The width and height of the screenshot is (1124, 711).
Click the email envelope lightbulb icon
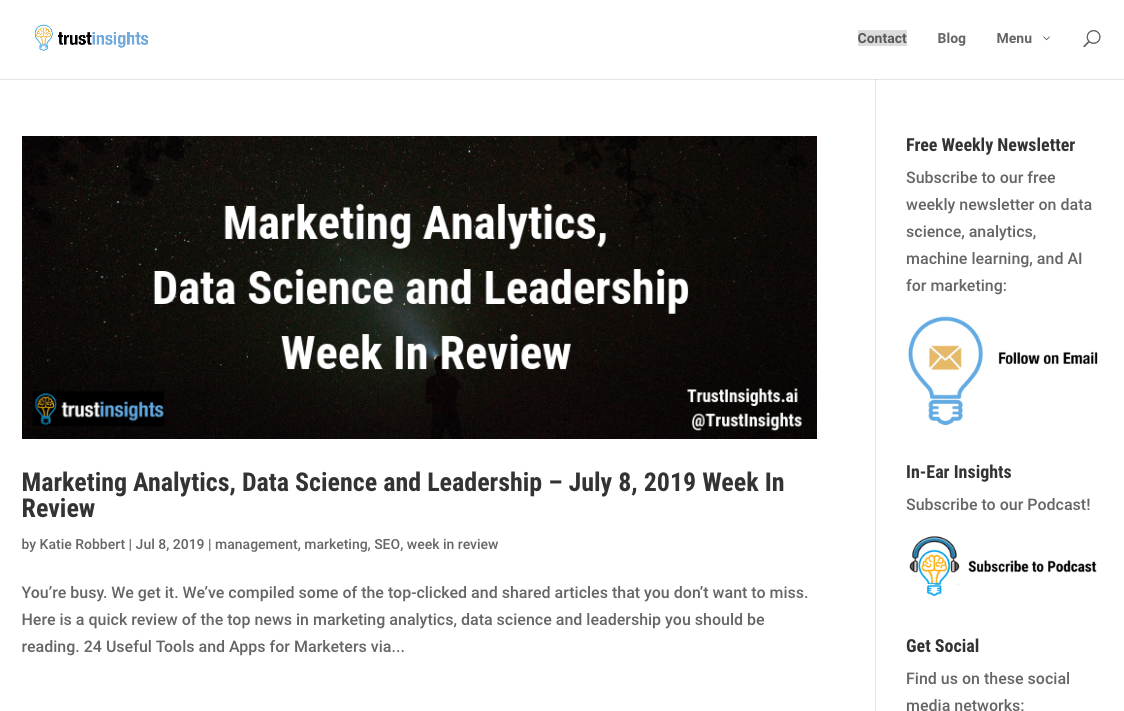946,371
